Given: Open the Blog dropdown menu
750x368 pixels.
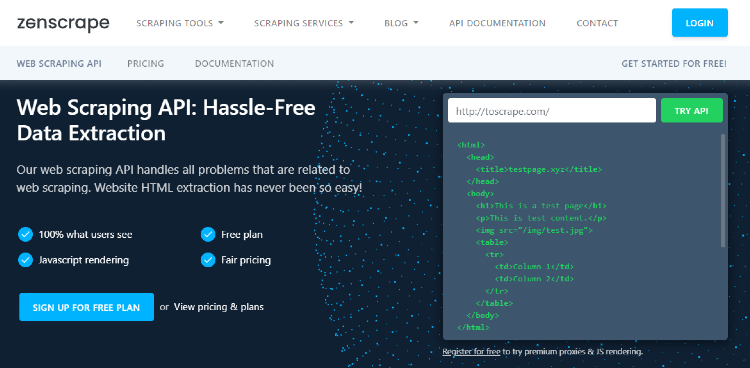Looking at the screenshot, I should pos(401,23).
